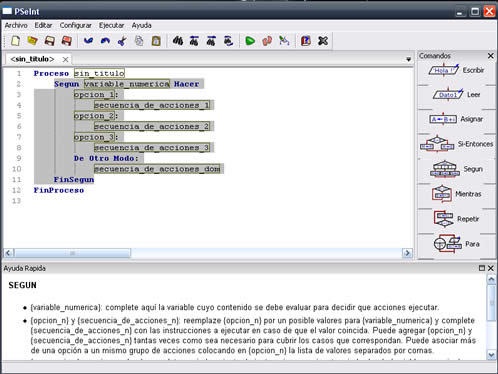The width and height of the screenshot is (498, 374).
Task: Open help with the question mark icon
Action: tap(306, 41)
